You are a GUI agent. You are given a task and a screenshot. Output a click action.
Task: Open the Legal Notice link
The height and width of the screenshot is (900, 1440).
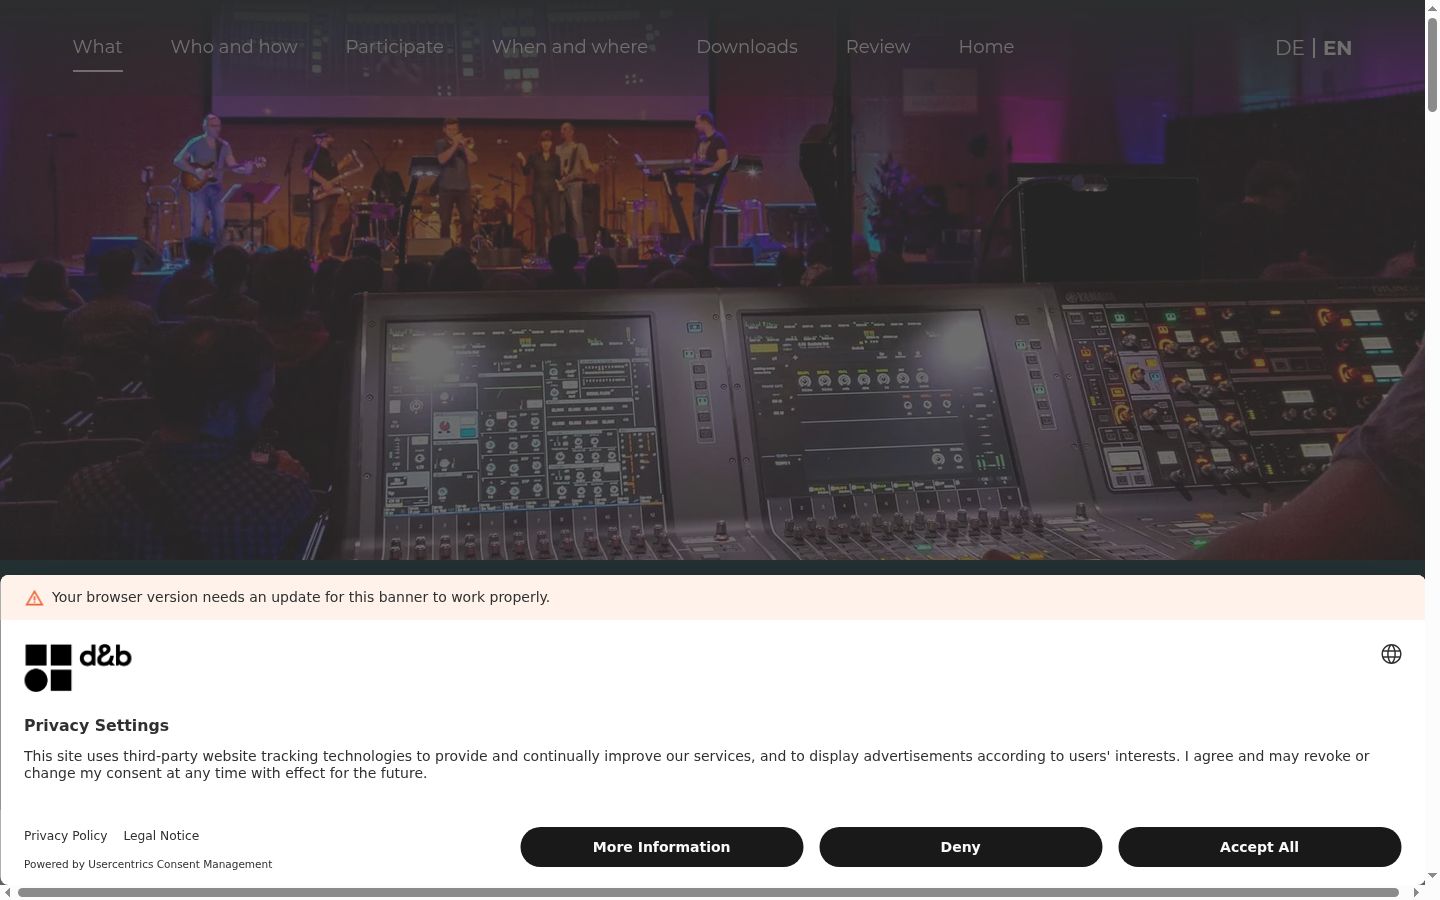161,836
